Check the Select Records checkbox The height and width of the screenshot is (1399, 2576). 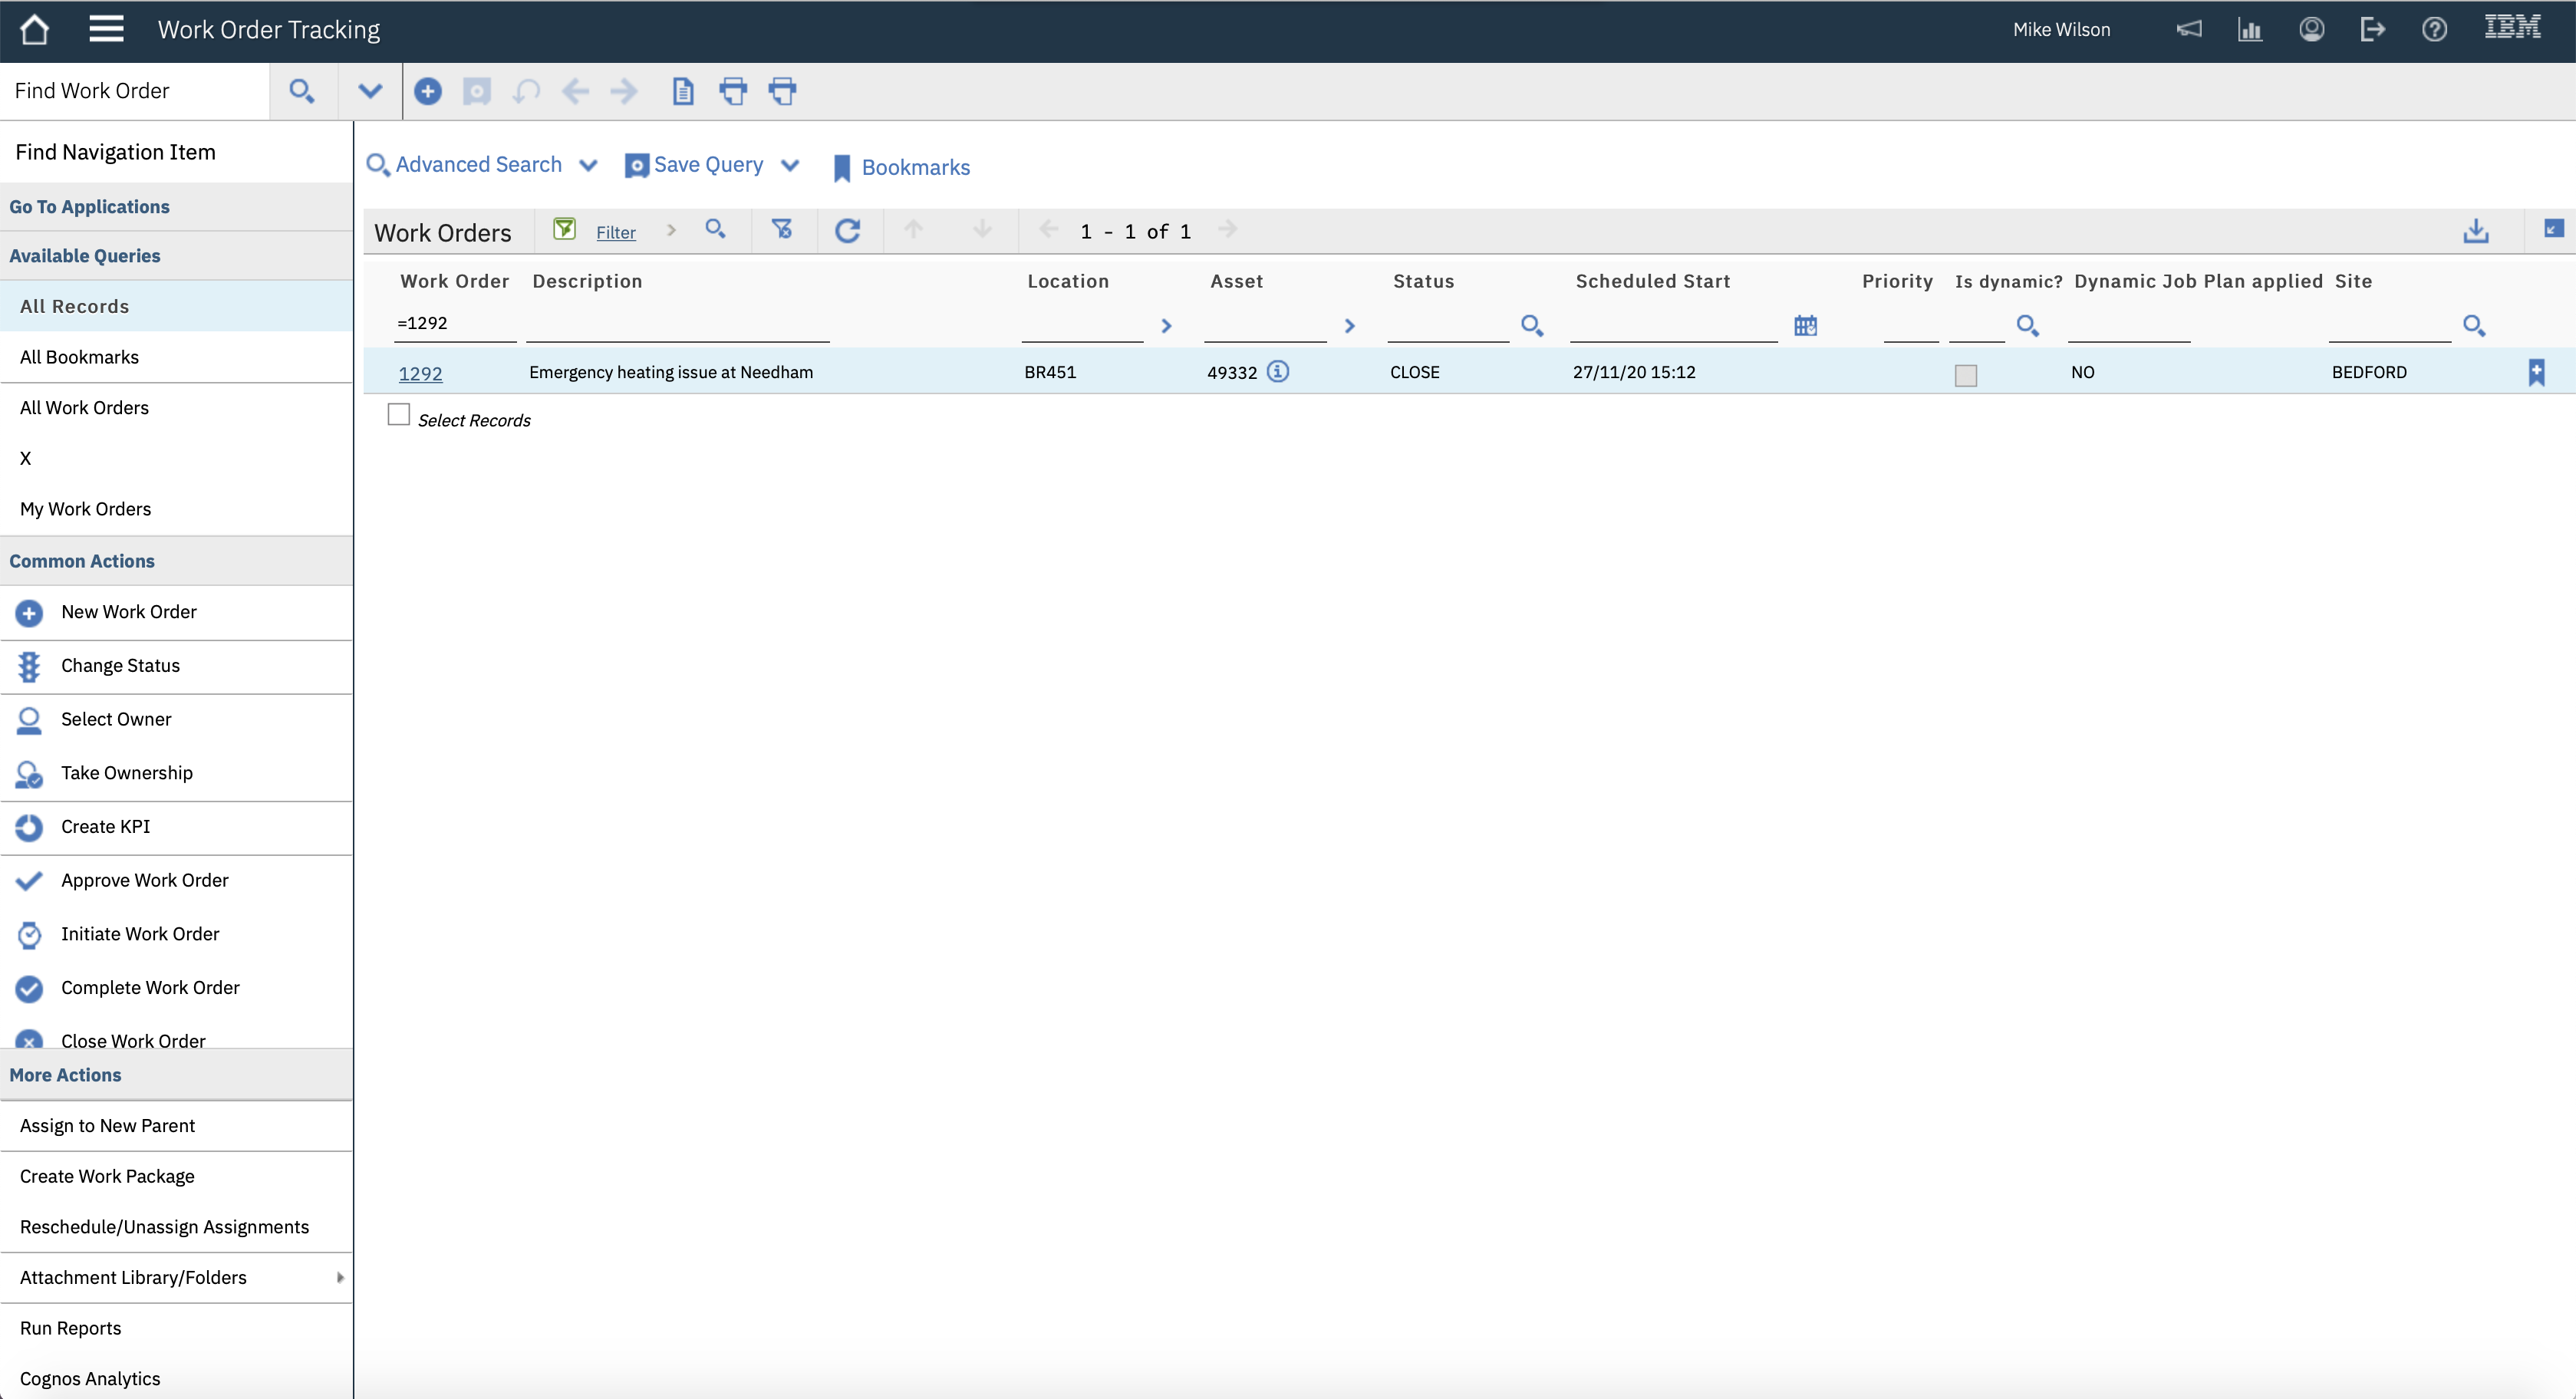pos(399,414)
